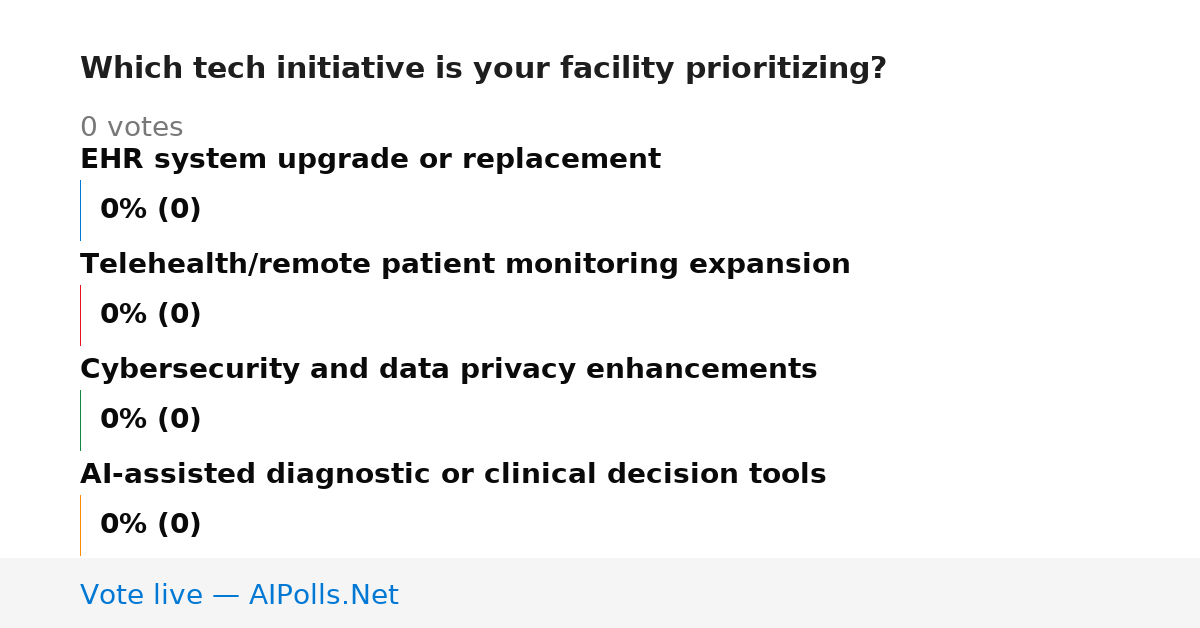Click the 0% (0) result for Cybersecurity

click(x=150, y=420)
